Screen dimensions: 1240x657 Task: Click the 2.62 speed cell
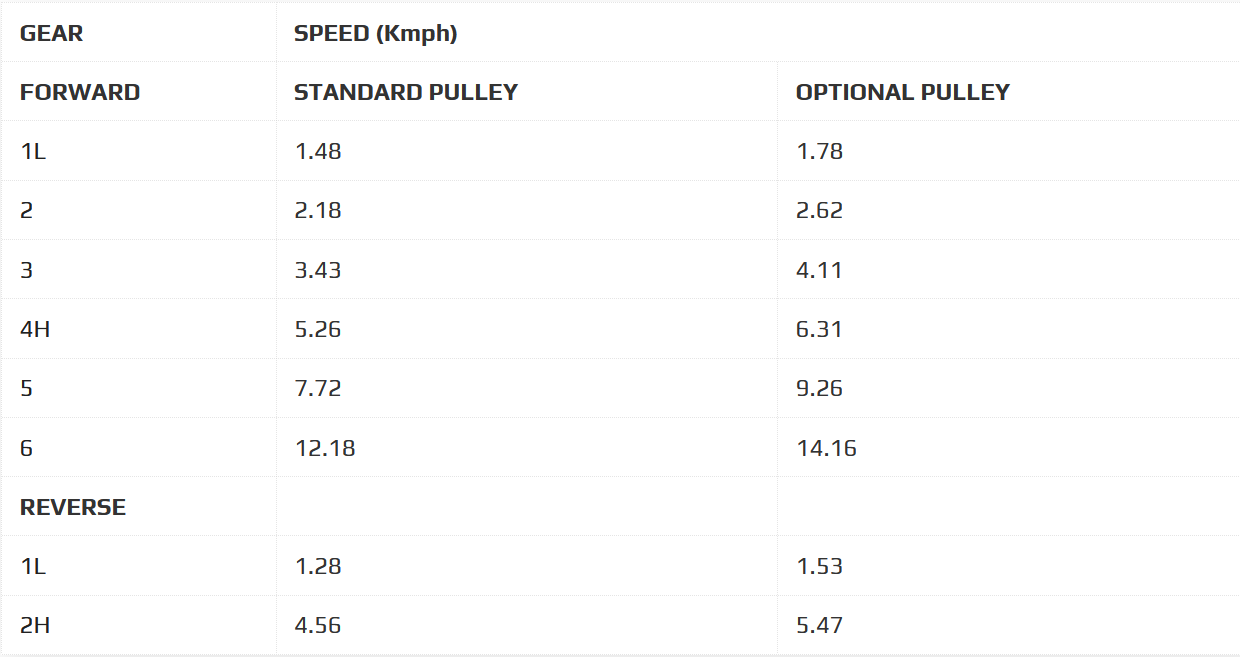pyautogui.click(x=819, y=210)
